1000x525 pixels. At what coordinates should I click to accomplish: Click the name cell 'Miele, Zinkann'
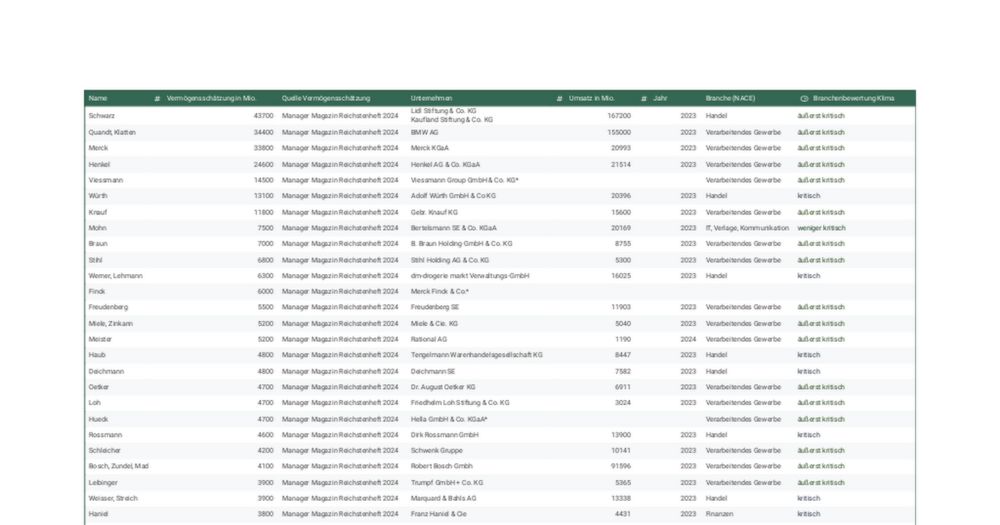click(111, 324)
